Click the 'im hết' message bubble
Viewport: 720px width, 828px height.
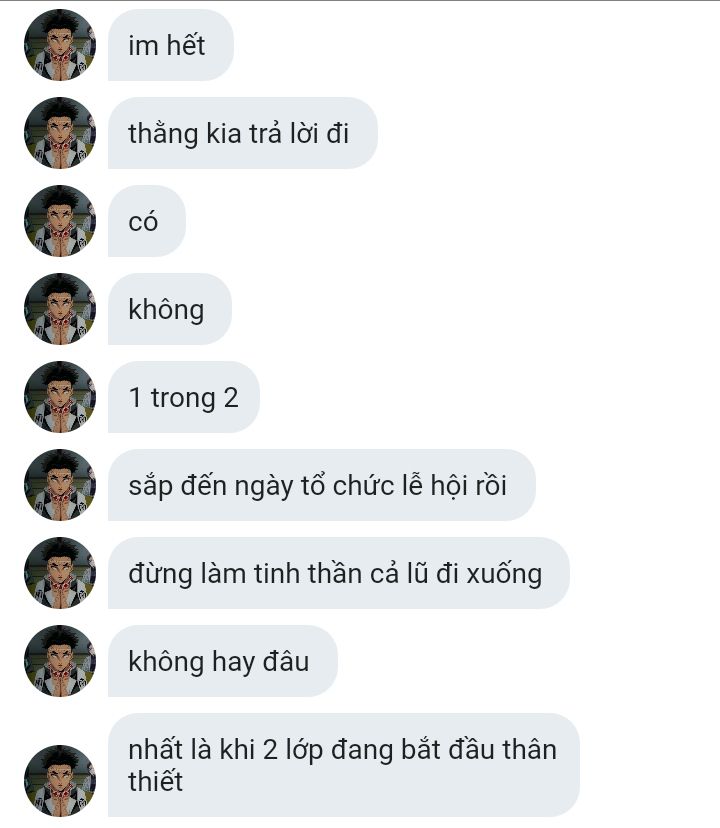pos(171,45)
